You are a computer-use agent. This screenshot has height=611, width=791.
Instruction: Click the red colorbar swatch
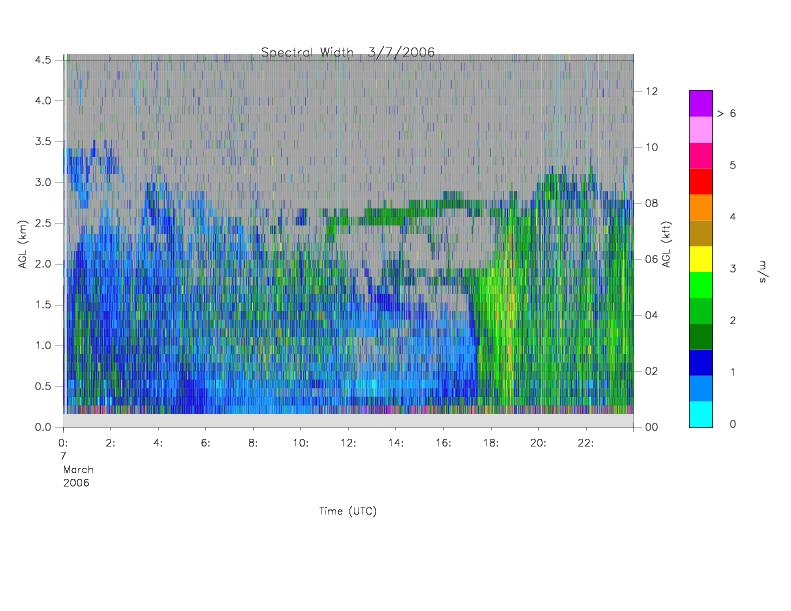(x=701, y=182)
